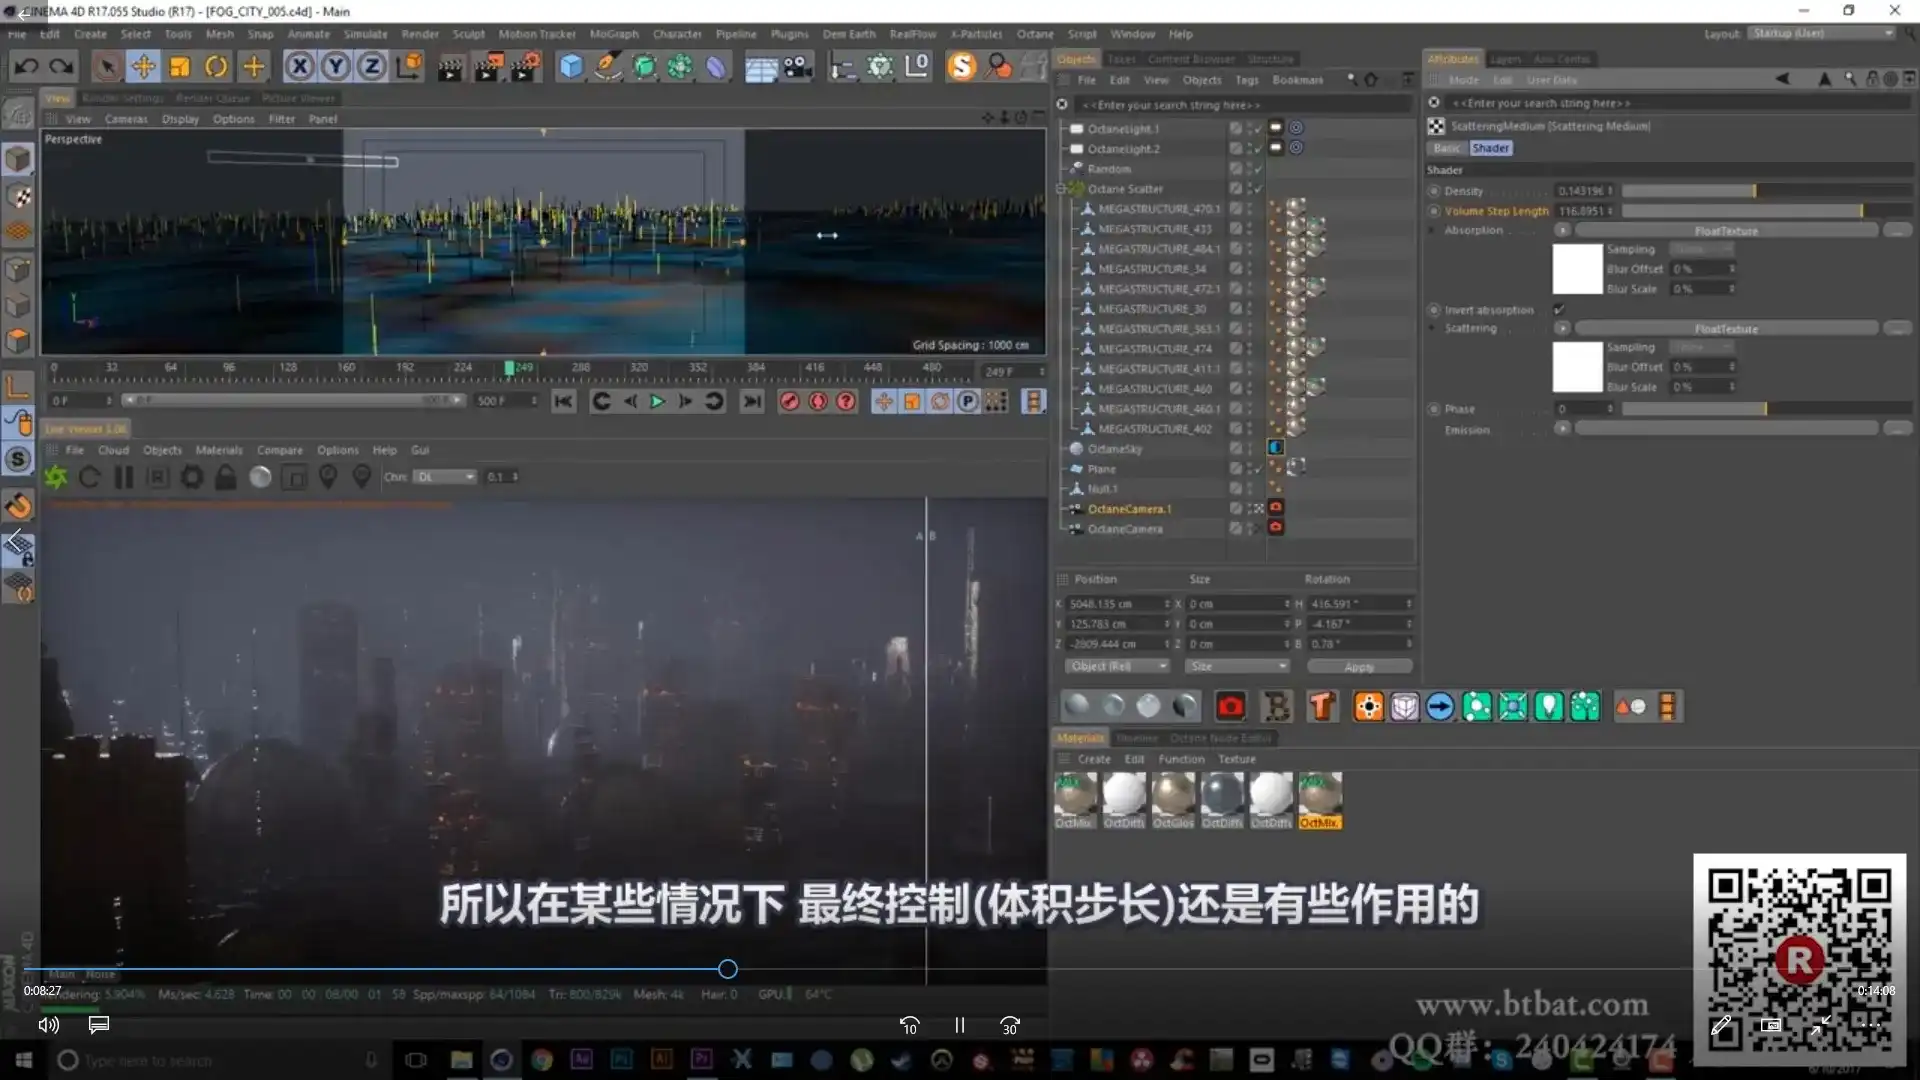The image size is (1920, 1080).
Task: Toggle the X axis lock
Action: [300, 66]
